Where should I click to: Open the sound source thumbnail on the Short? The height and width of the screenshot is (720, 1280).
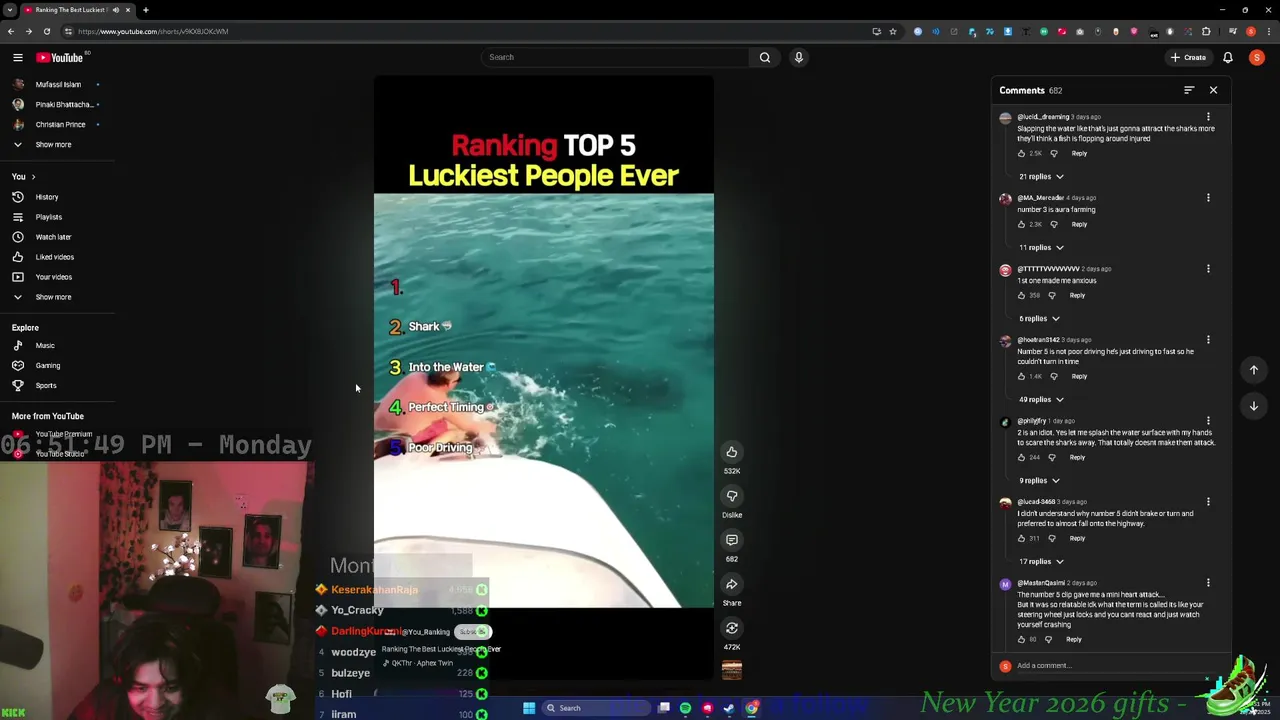pyautogui.click(x=732, y=670)
